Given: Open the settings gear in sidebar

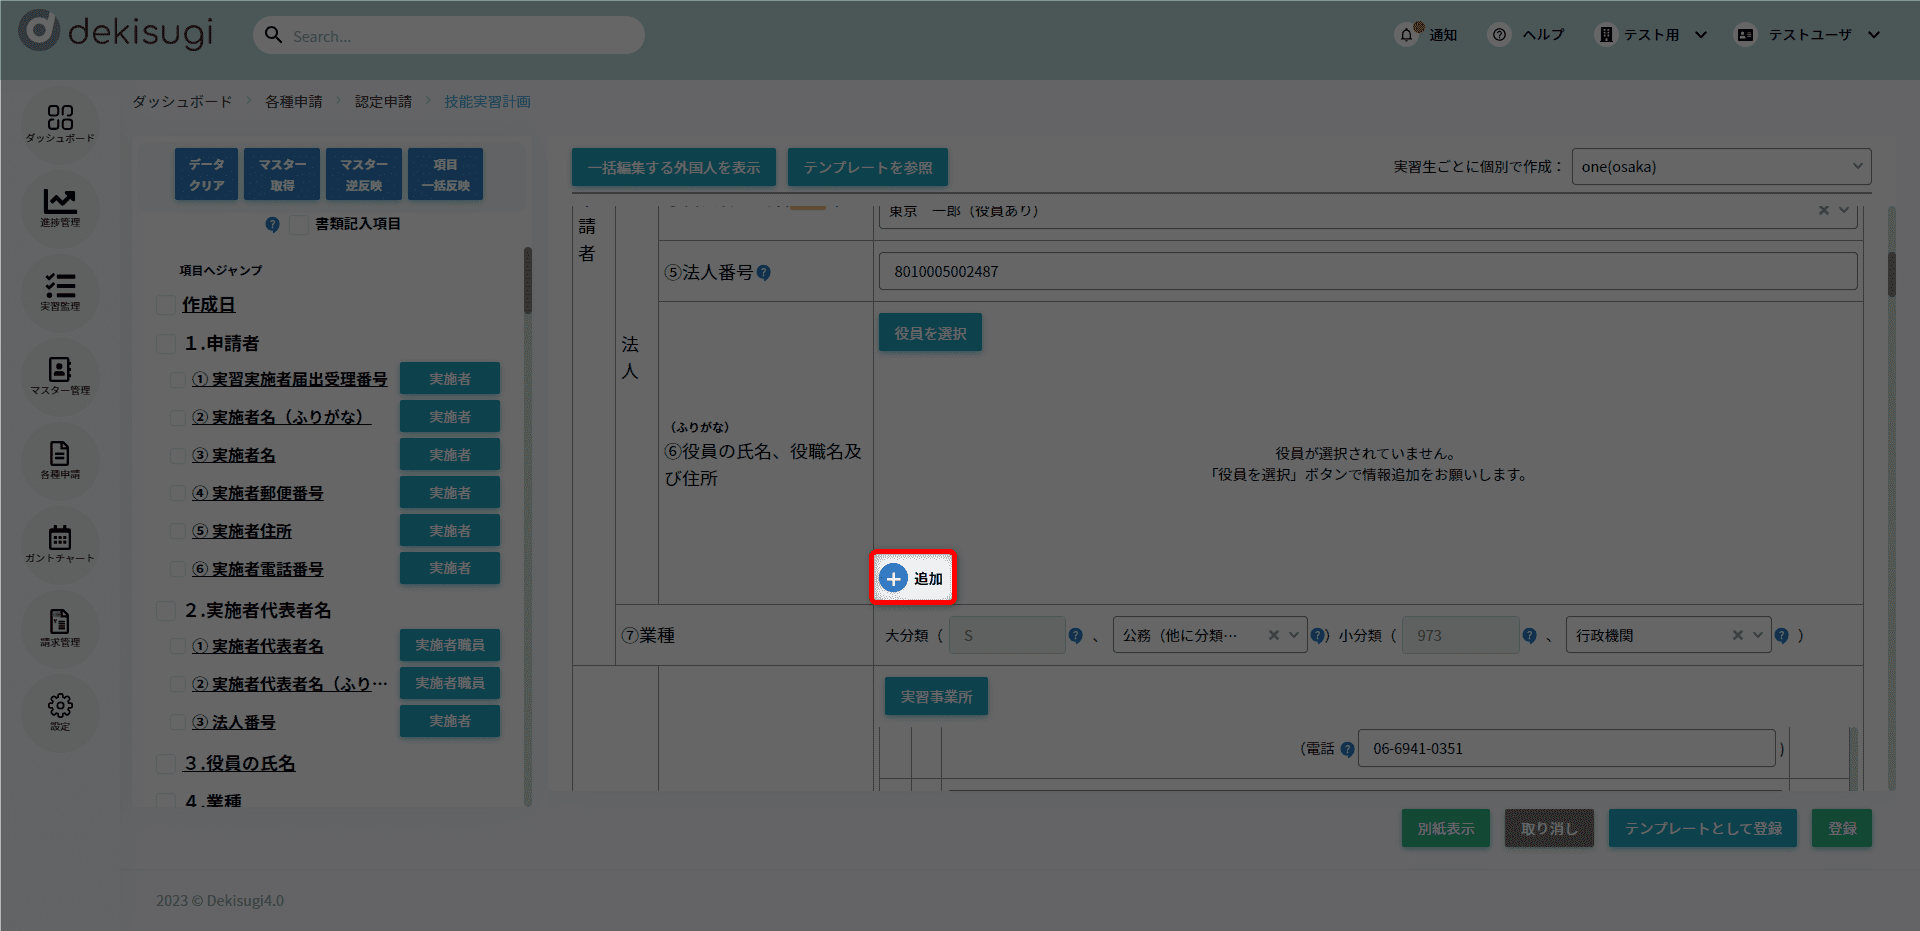Looking at the screenshot, I should (x=60, y=711).
